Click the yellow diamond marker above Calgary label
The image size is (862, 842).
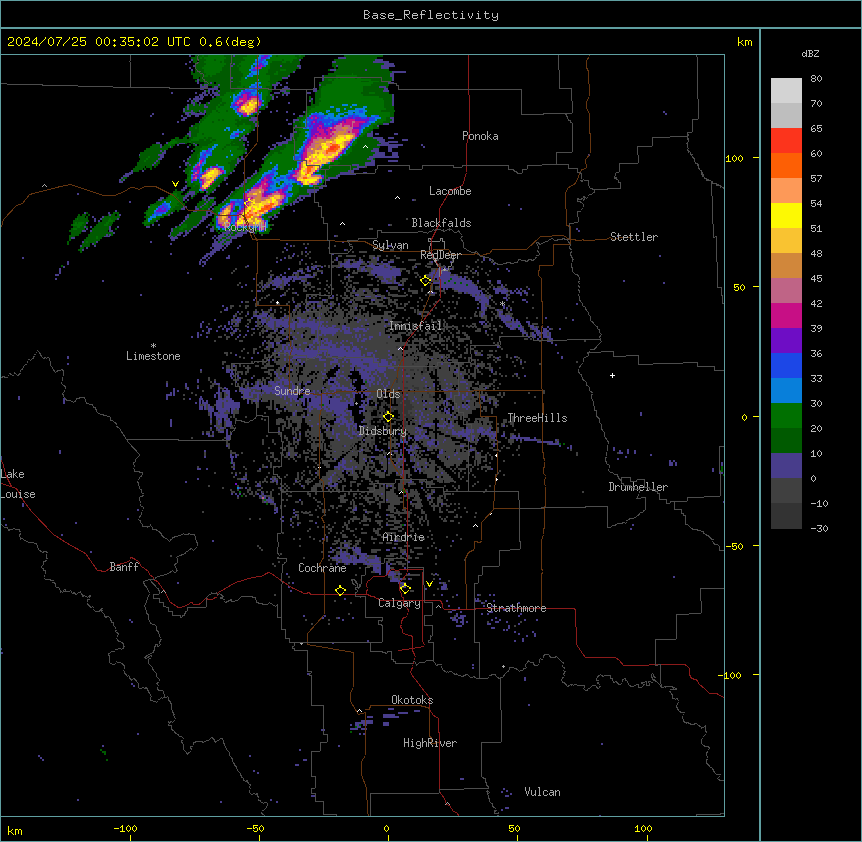(405, 589)
